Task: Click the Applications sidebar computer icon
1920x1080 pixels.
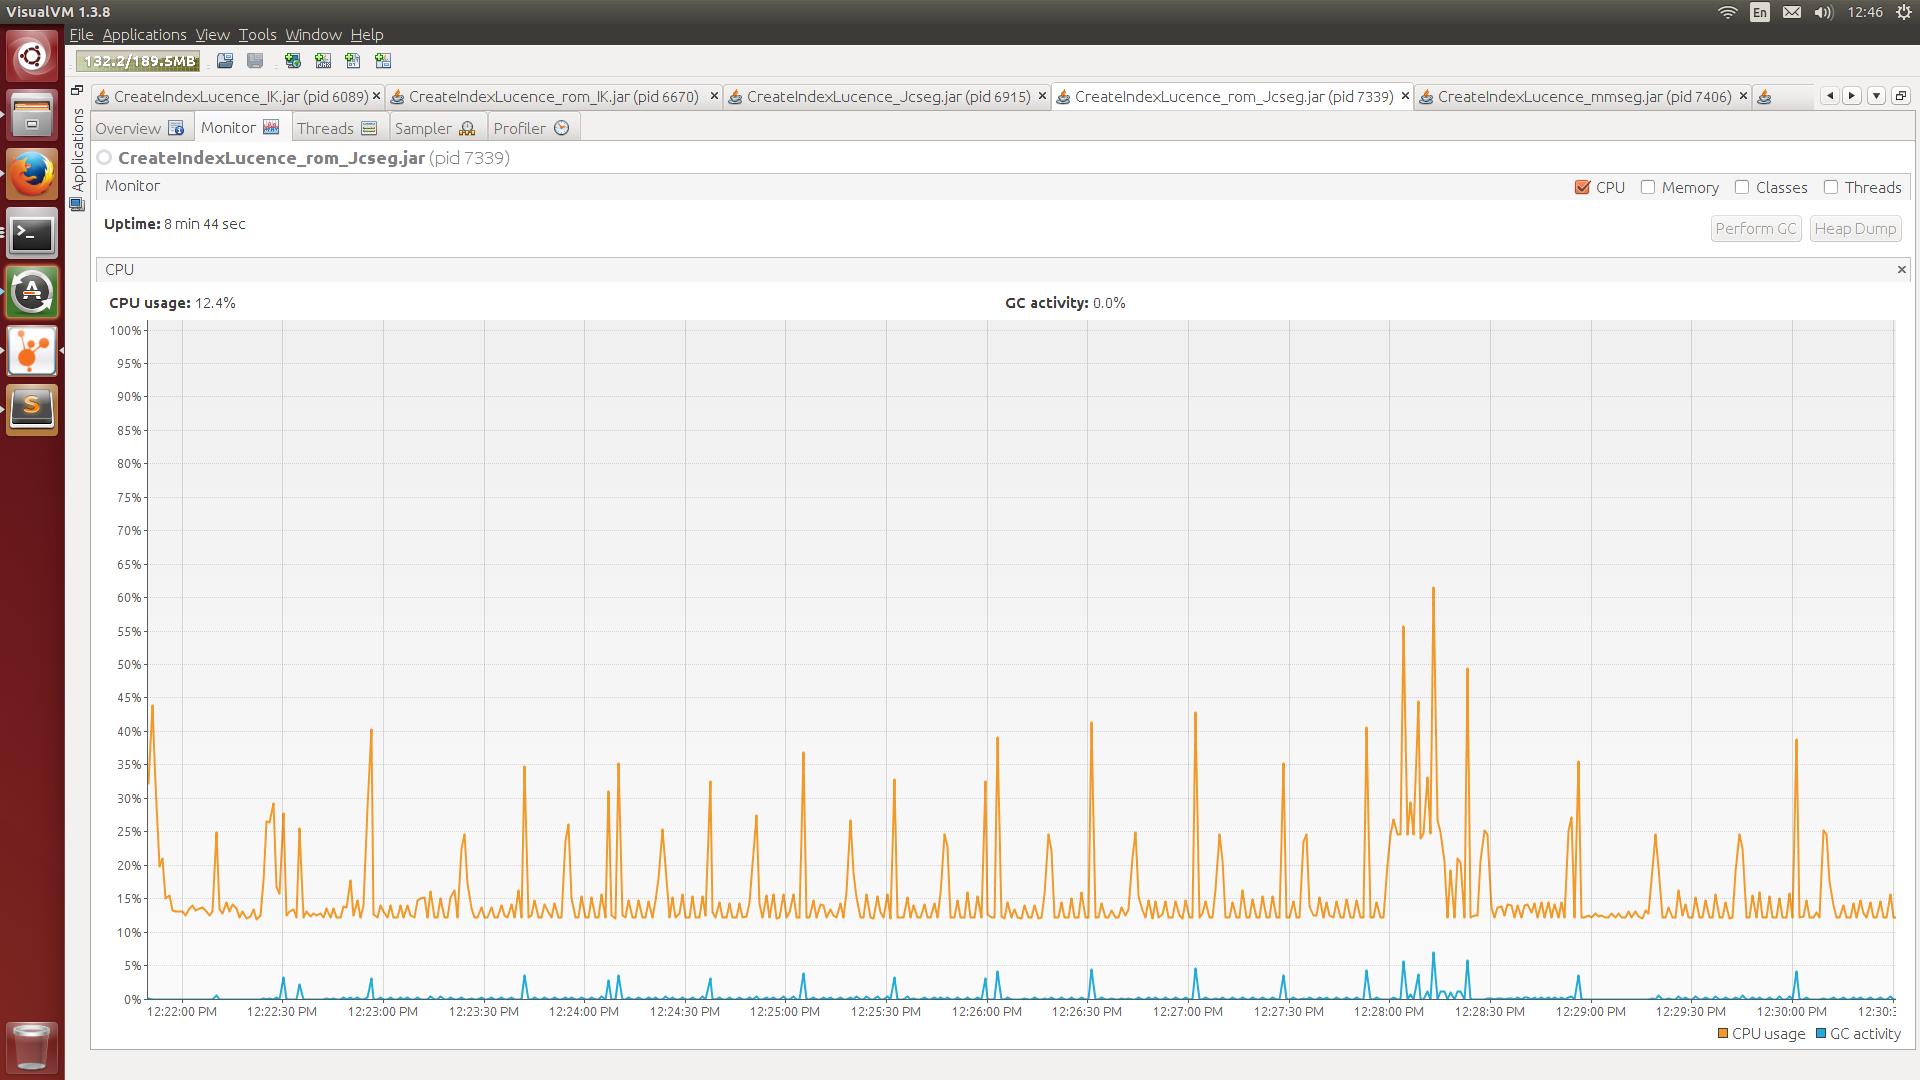Action: coord(77,204)
